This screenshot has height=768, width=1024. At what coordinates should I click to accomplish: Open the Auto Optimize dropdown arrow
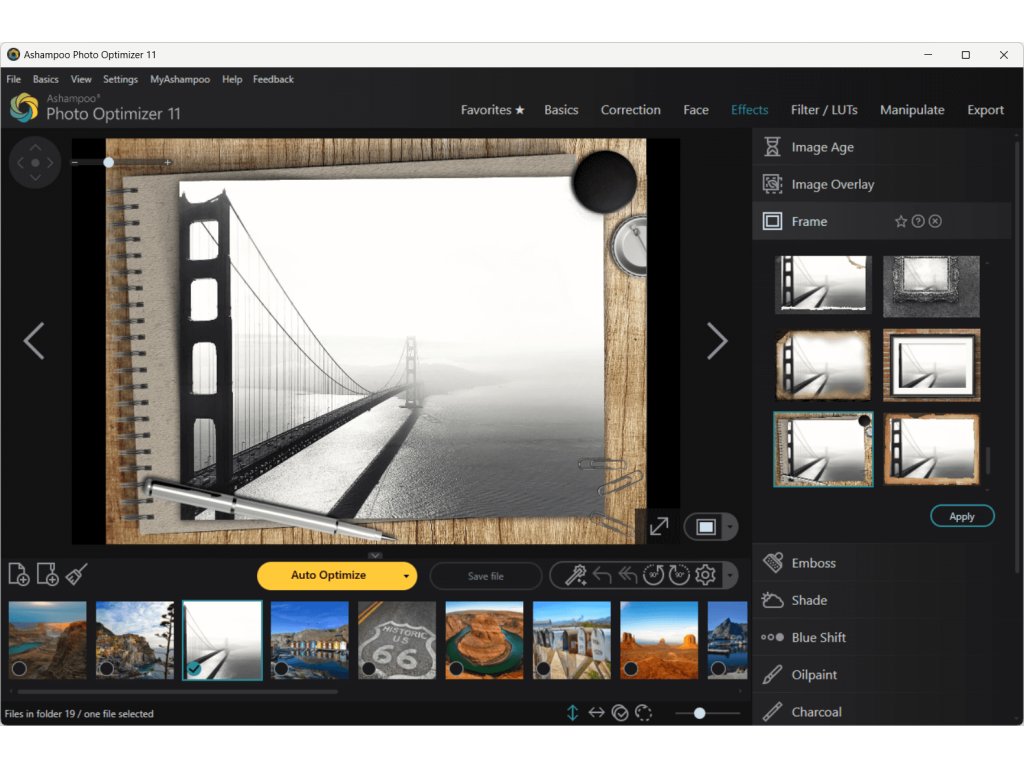pyautogui.click(x=406, y=576)
